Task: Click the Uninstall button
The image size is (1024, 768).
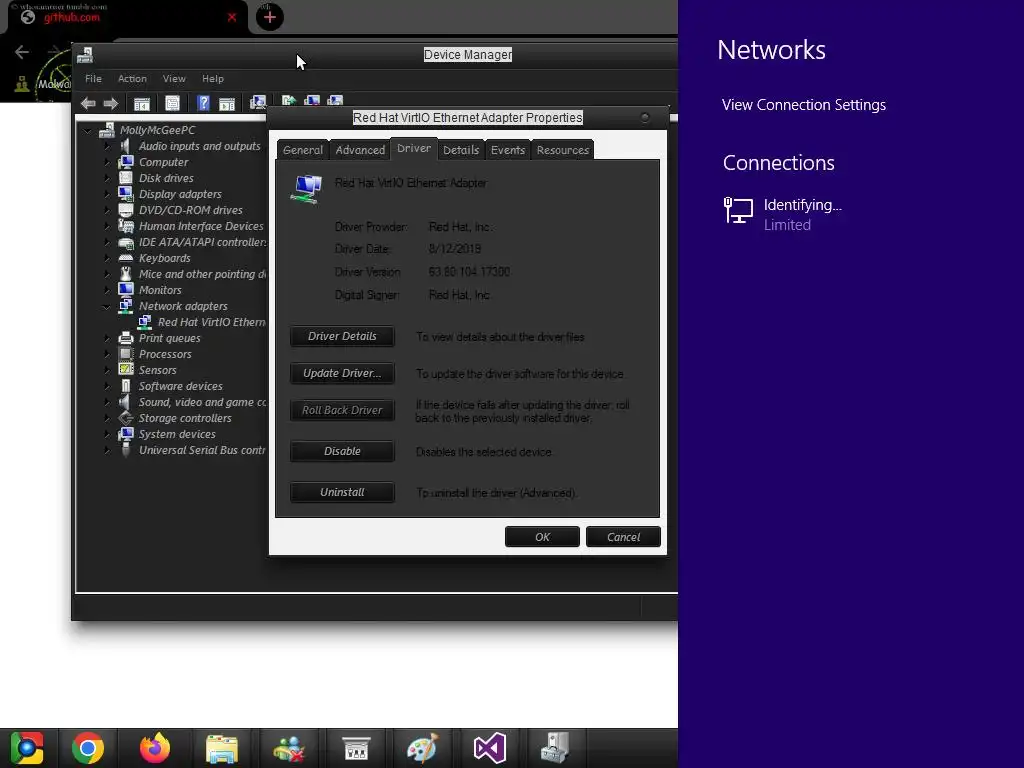Action: [x=342, y=492]
